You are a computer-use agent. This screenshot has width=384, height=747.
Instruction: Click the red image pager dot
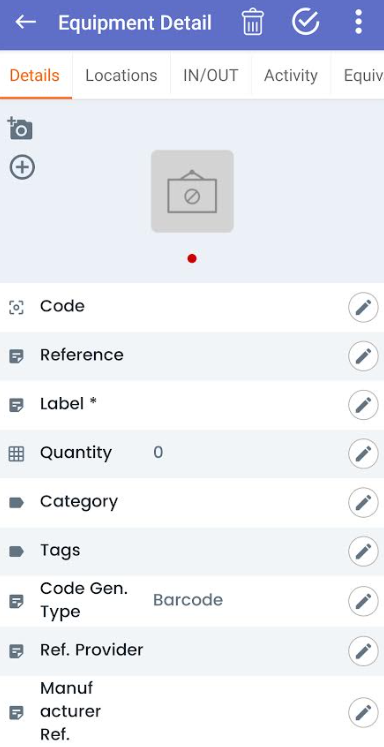click(192, 258)
